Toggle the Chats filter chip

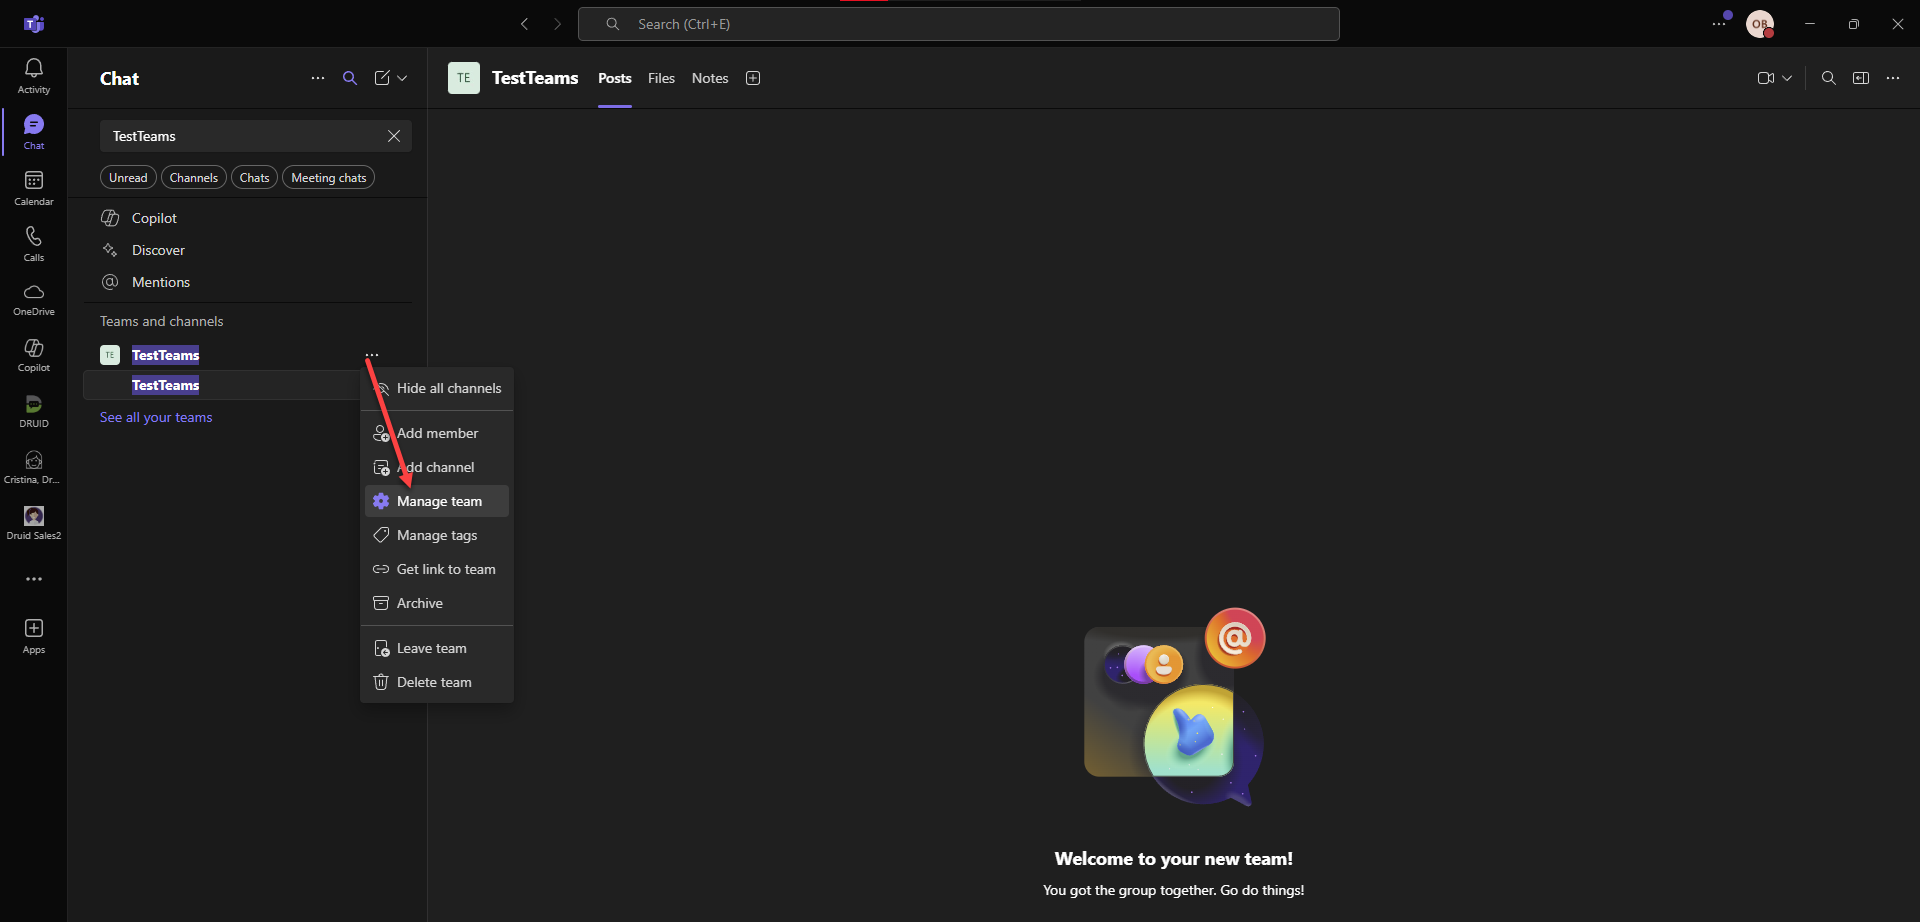click(x=255, y=178)
